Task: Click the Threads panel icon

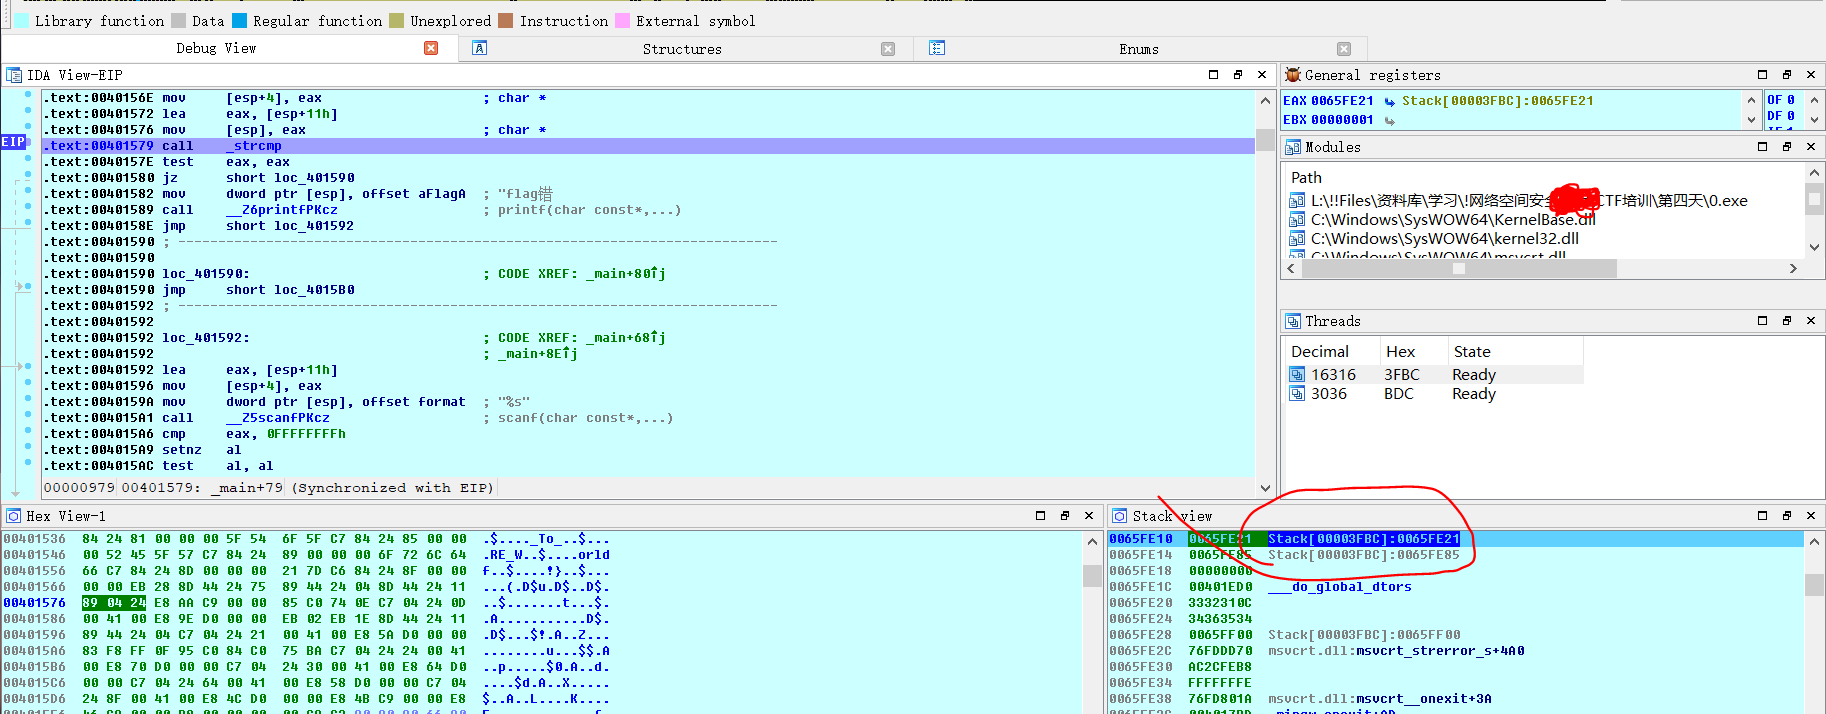Action: pyautogui.click(x=1292, y=321)
